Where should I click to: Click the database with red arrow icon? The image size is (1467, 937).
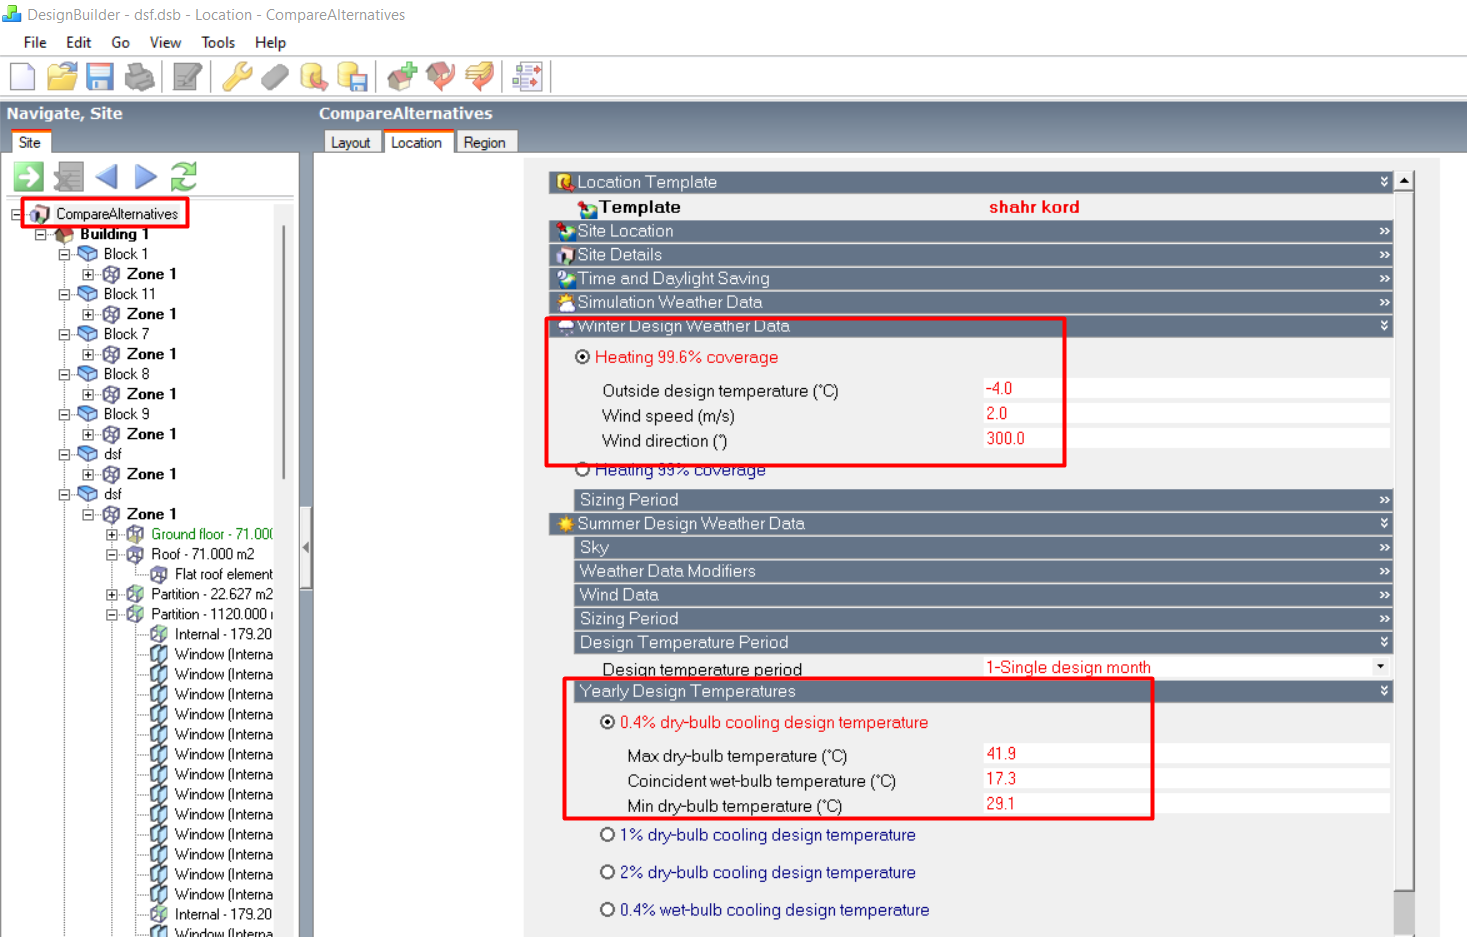314,77
